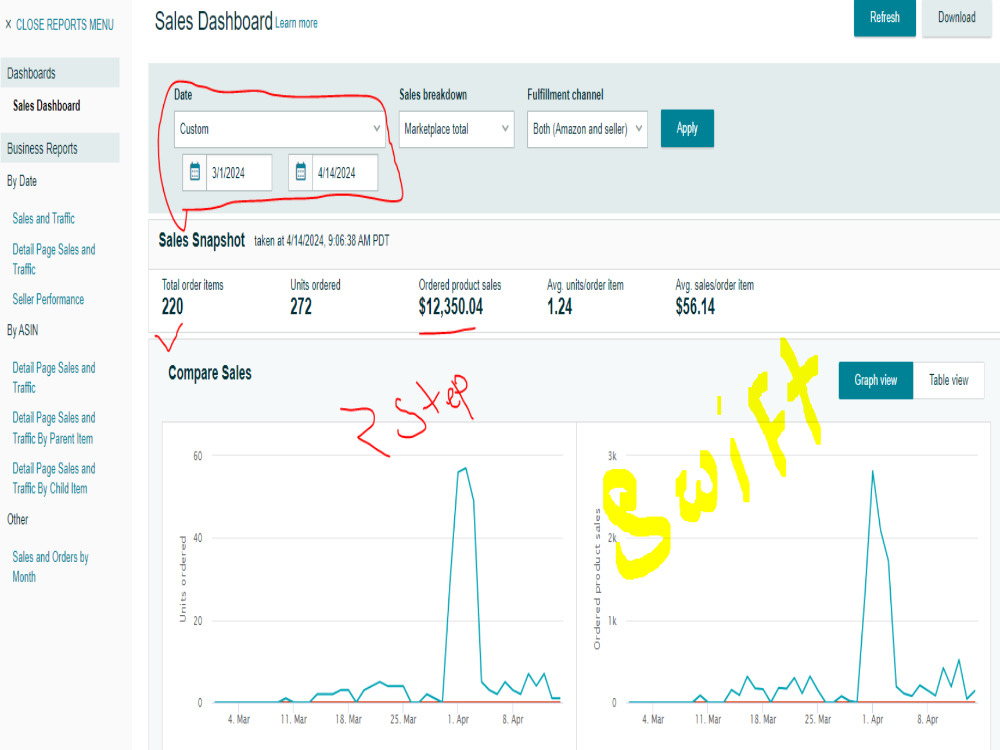1000x750 pixels.
Task: Click the Sales breakdown label
Action: click(433, 94)
